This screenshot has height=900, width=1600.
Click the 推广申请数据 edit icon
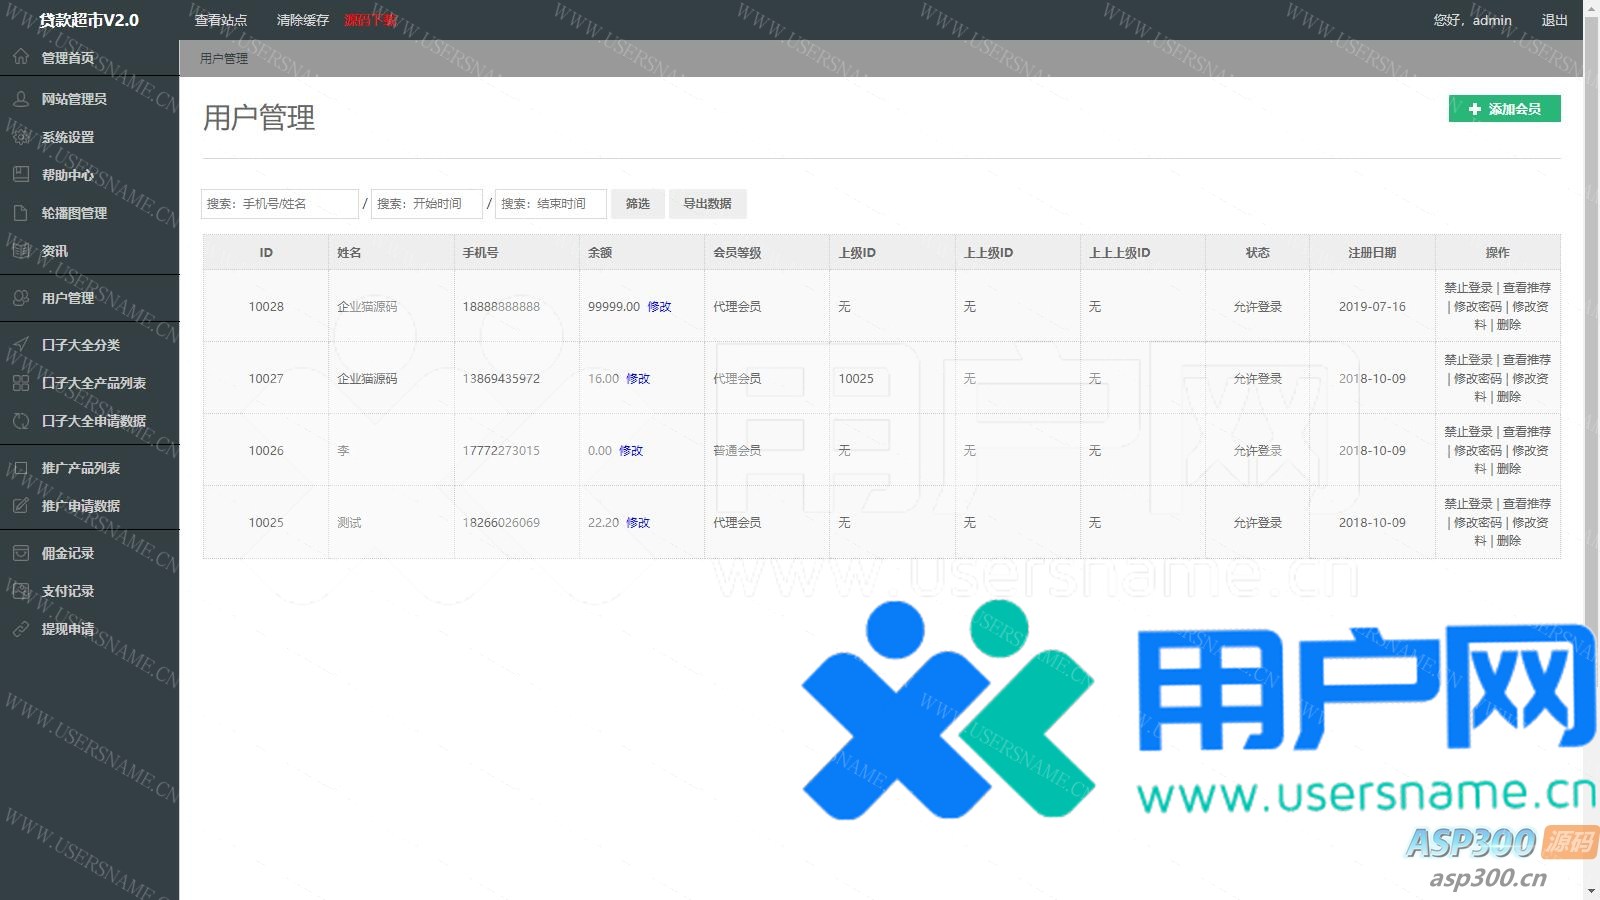coord(21,506)
